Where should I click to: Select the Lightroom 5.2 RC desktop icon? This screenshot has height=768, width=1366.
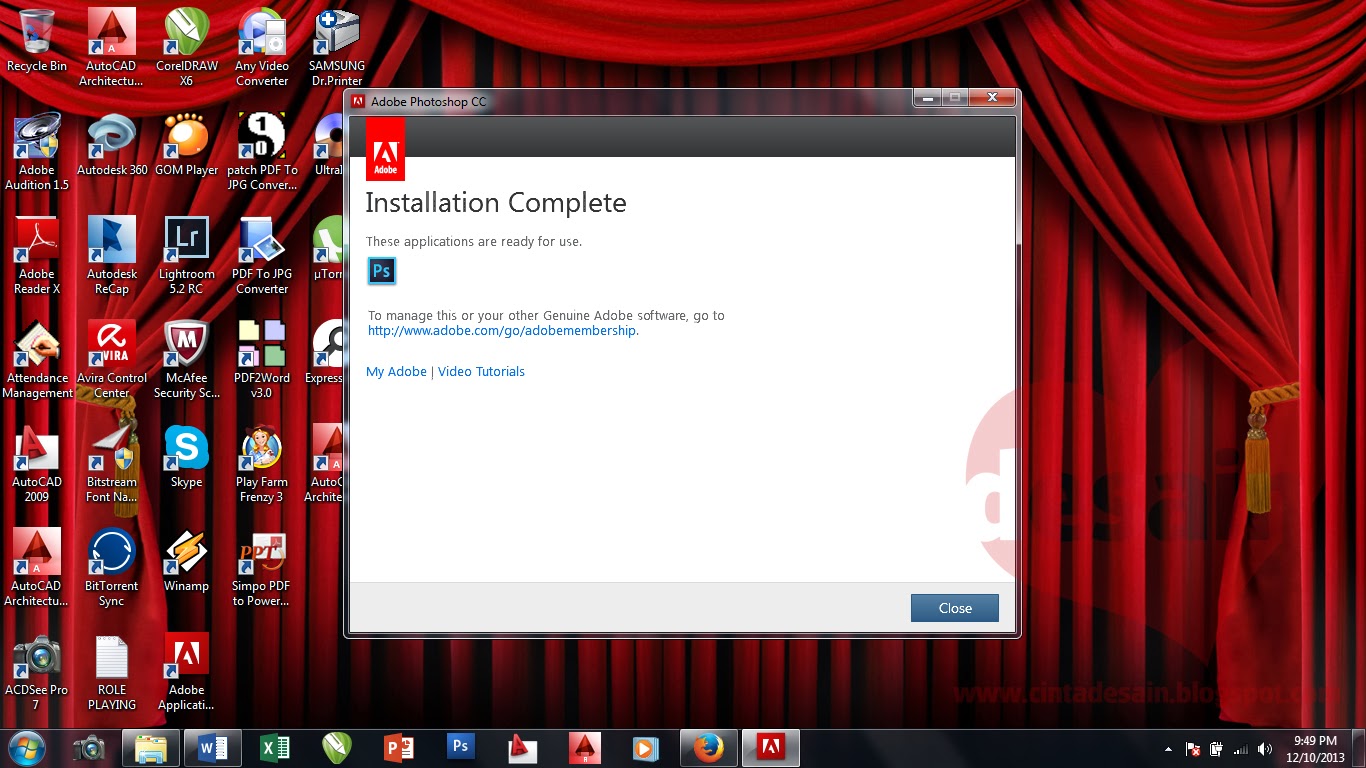186,255
